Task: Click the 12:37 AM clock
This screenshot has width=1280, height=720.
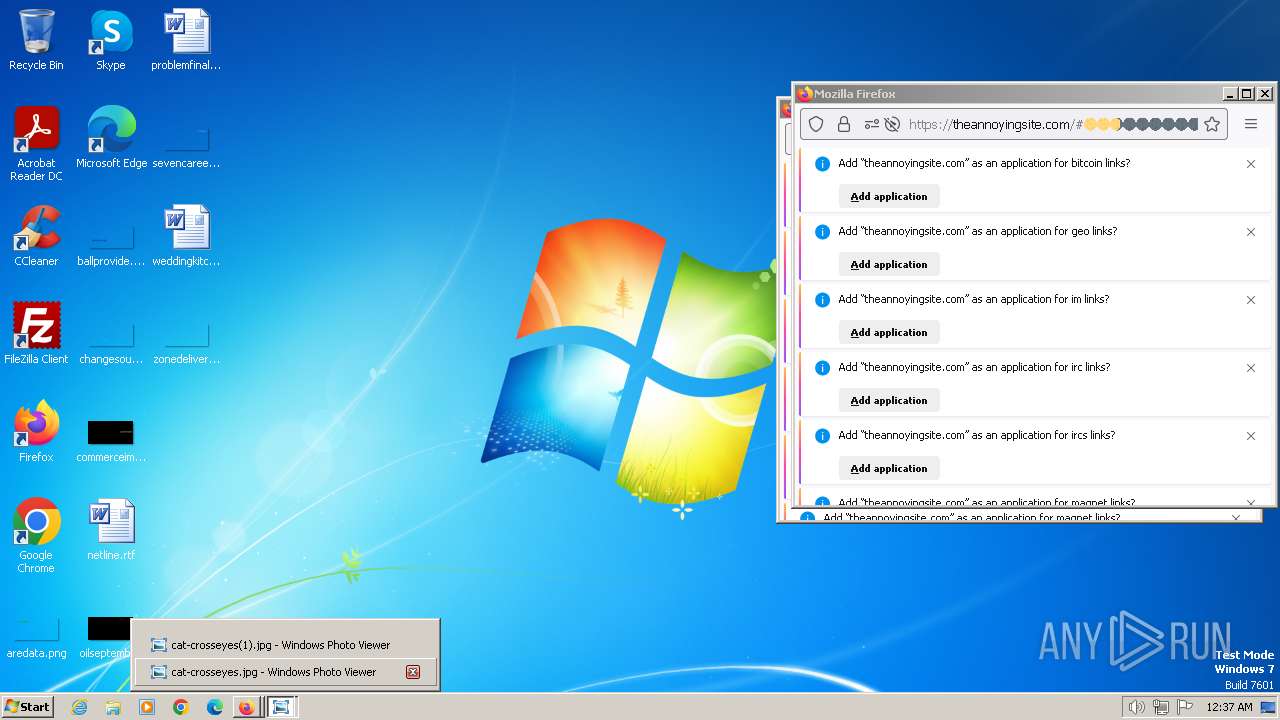Action: (x=1229, y=707)
